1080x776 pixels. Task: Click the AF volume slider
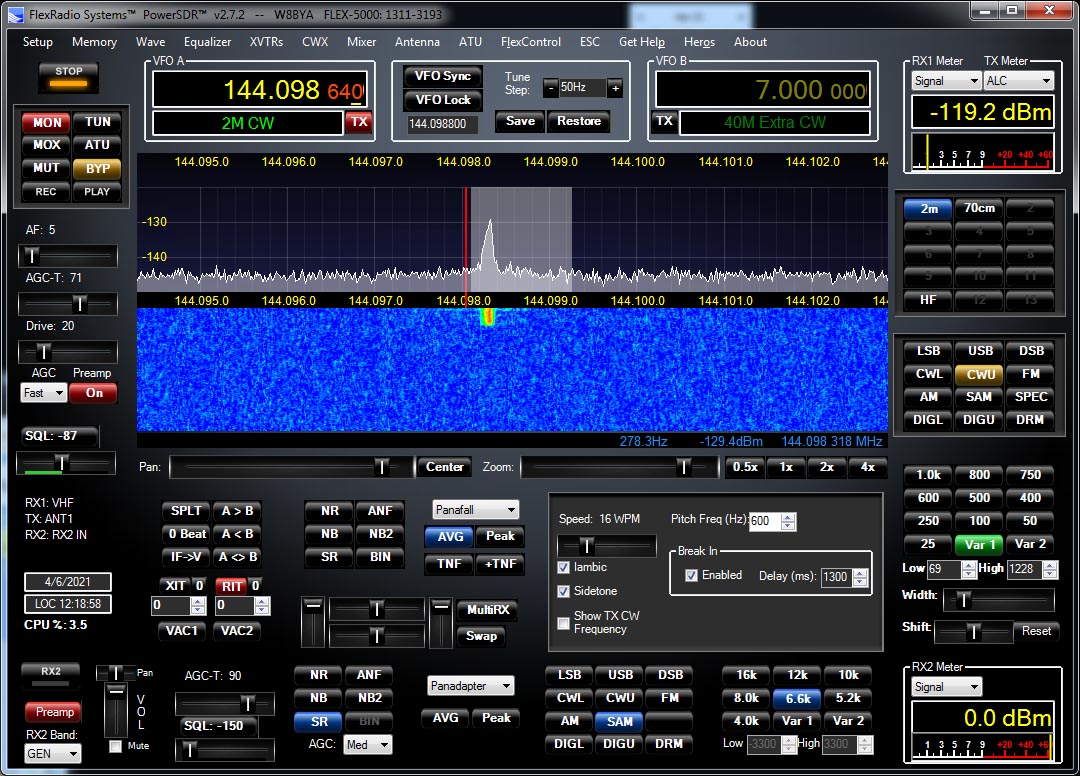(x=68, y=256)
